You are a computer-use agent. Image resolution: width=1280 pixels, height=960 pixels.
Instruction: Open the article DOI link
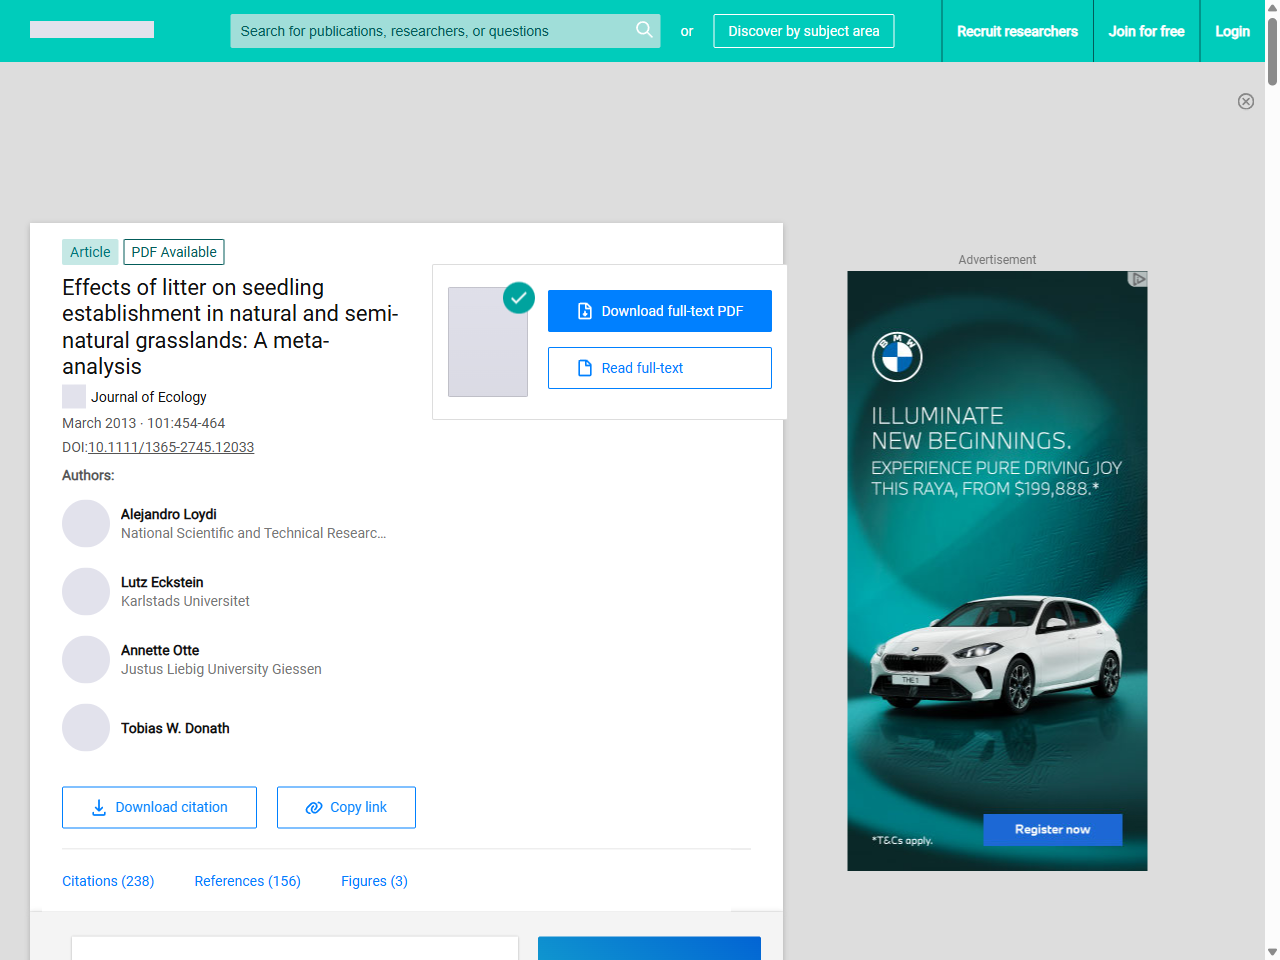click(171, 447)
